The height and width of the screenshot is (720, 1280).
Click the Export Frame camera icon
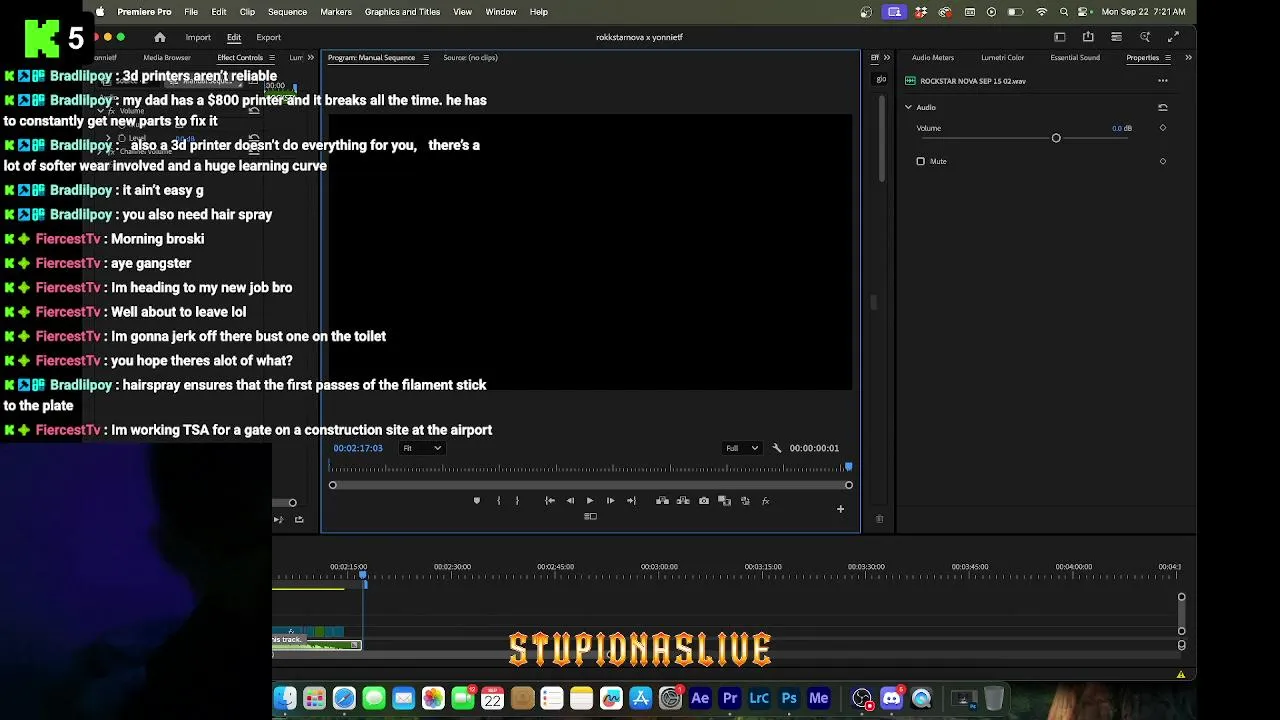point(704,501)
